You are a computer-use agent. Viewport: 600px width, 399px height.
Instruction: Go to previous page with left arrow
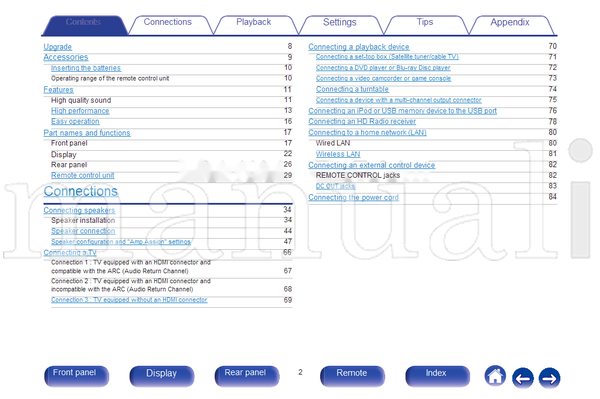click(x=523, y=378)
